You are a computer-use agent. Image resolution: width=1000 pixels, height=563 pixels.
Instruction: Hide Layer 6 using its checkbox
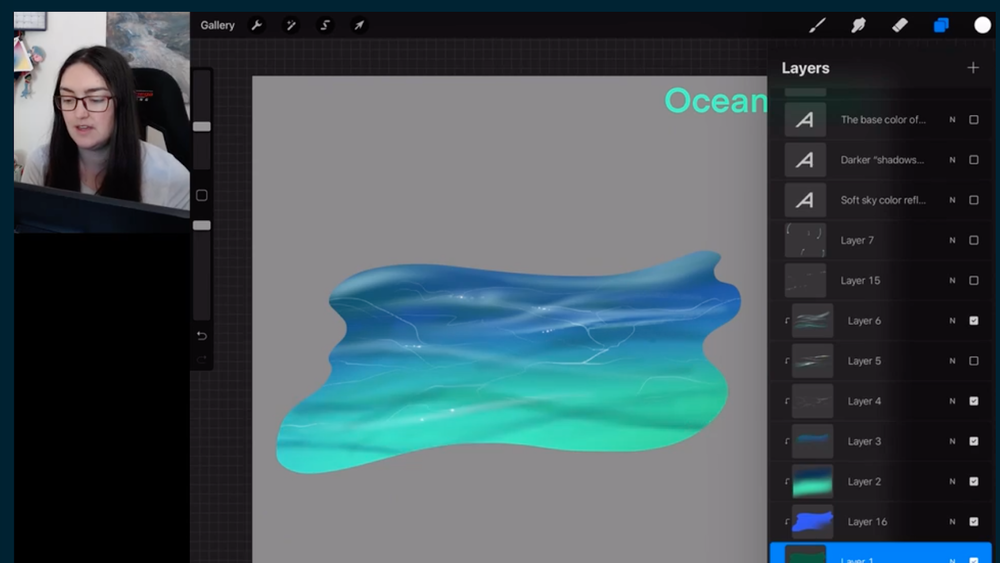click(974, 321)
